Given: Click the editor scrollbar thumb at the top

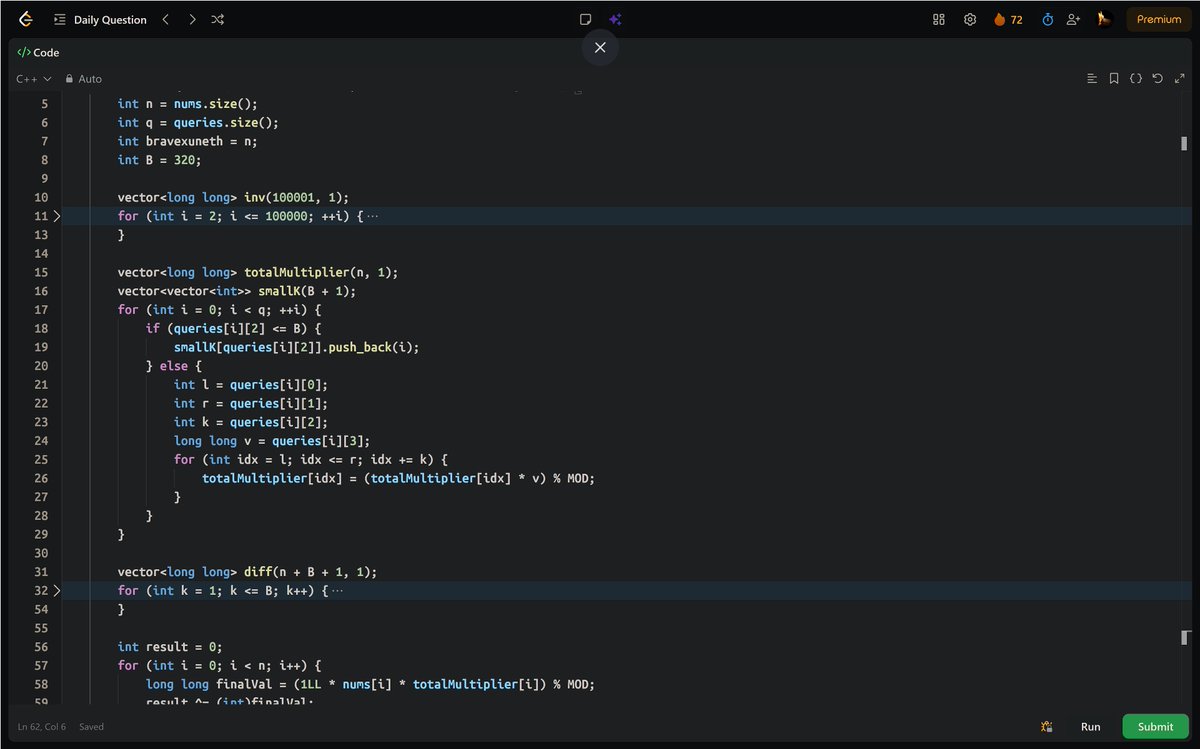Looking at the screenshot, I should tap(1184, 143).
